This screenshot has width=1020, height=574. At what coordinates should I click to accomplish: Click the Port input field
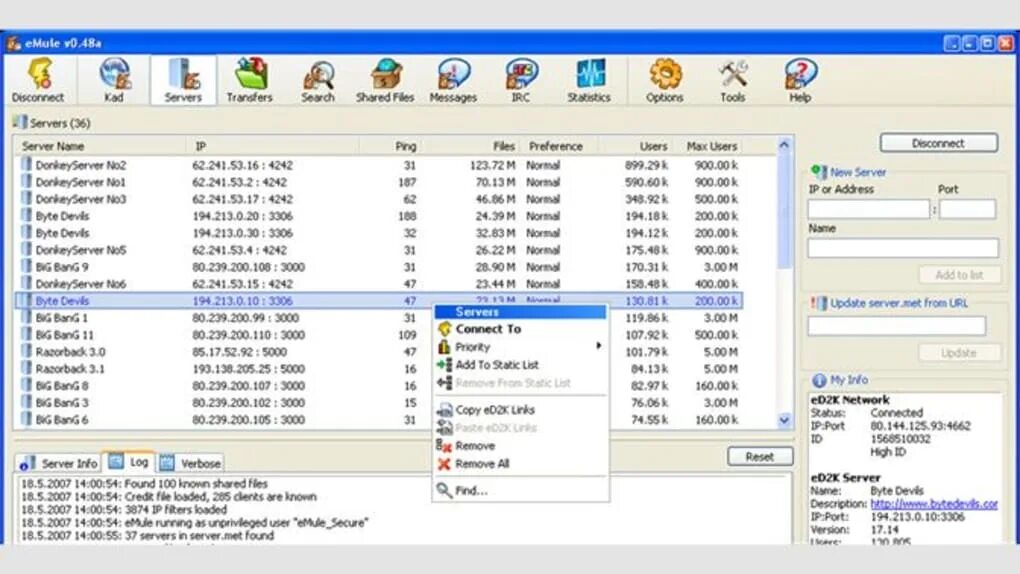coord(967,209)
